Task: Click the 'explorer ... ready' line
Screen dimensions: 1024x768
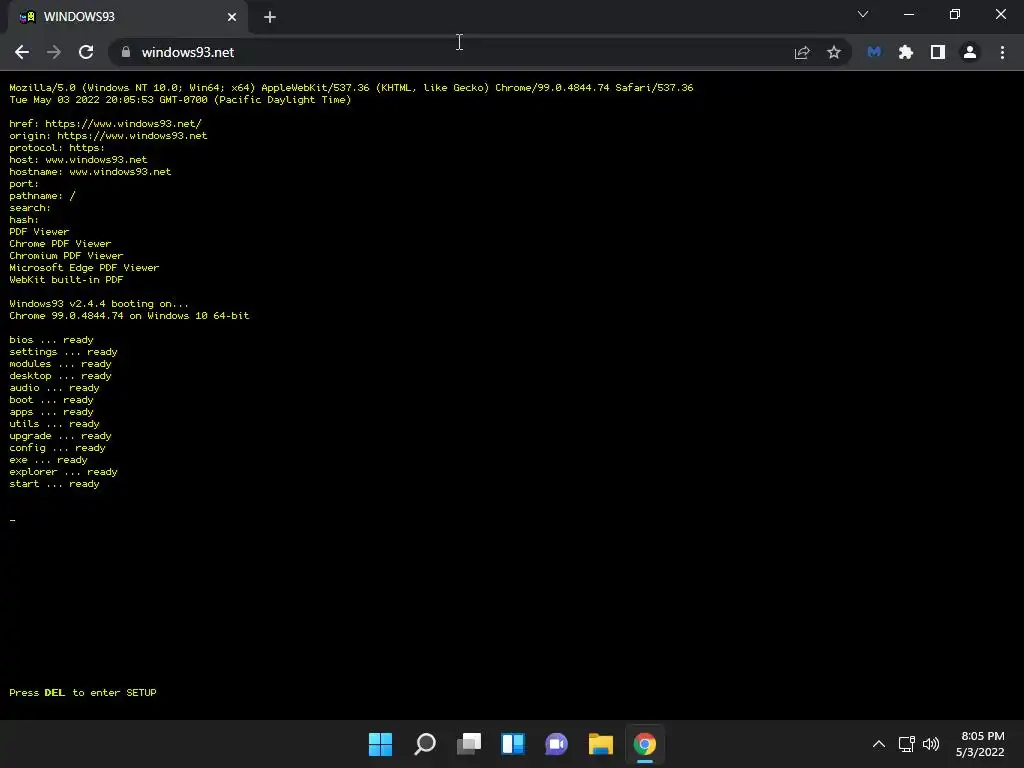Action: 63,472
